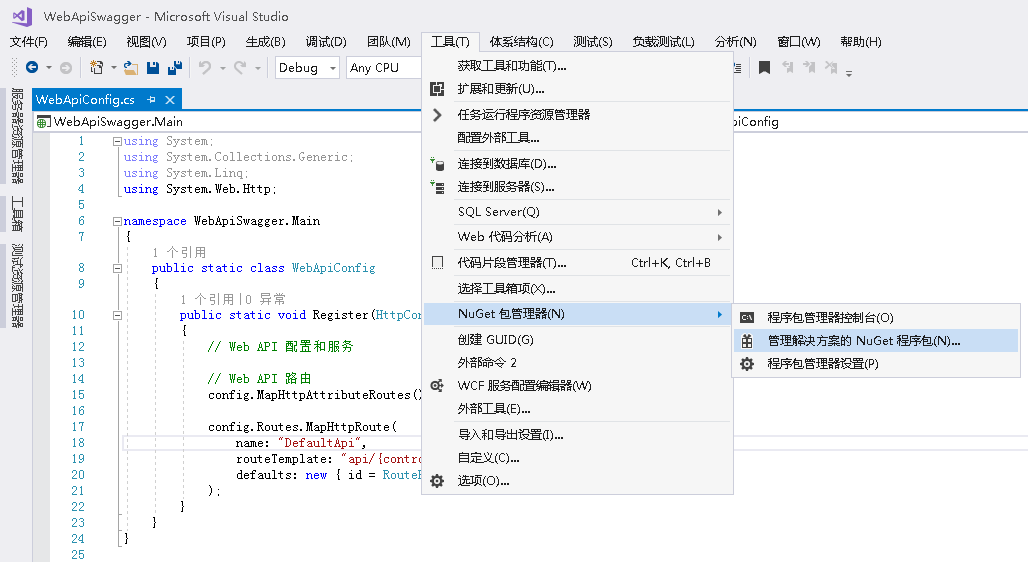Viewport: 1028px width, 562px height.
Task: Click the 扩展和更新 extensions icon
Action: pos(437,89)
